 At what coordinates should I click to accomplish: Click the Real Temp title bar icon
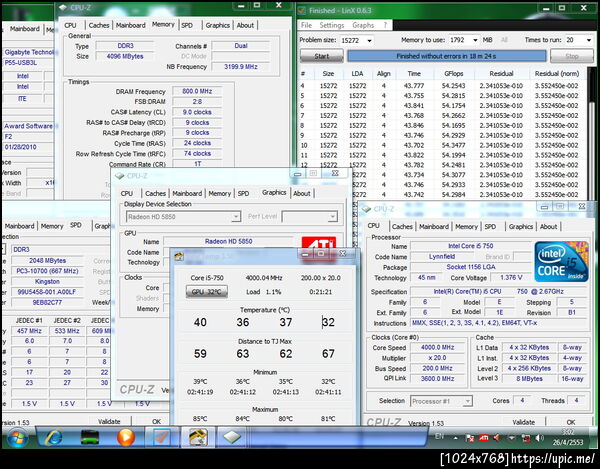click(179, 256)
